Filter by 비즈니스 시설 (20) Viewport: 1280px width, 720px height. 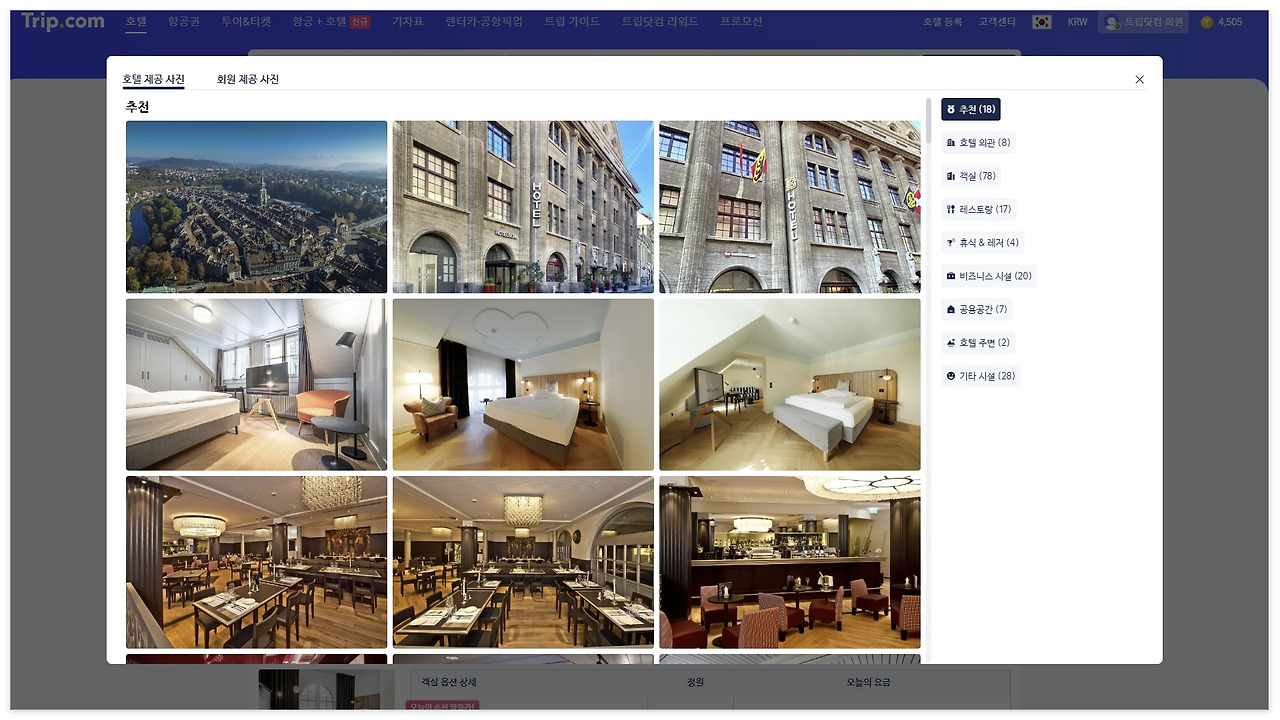coord(989,276)
